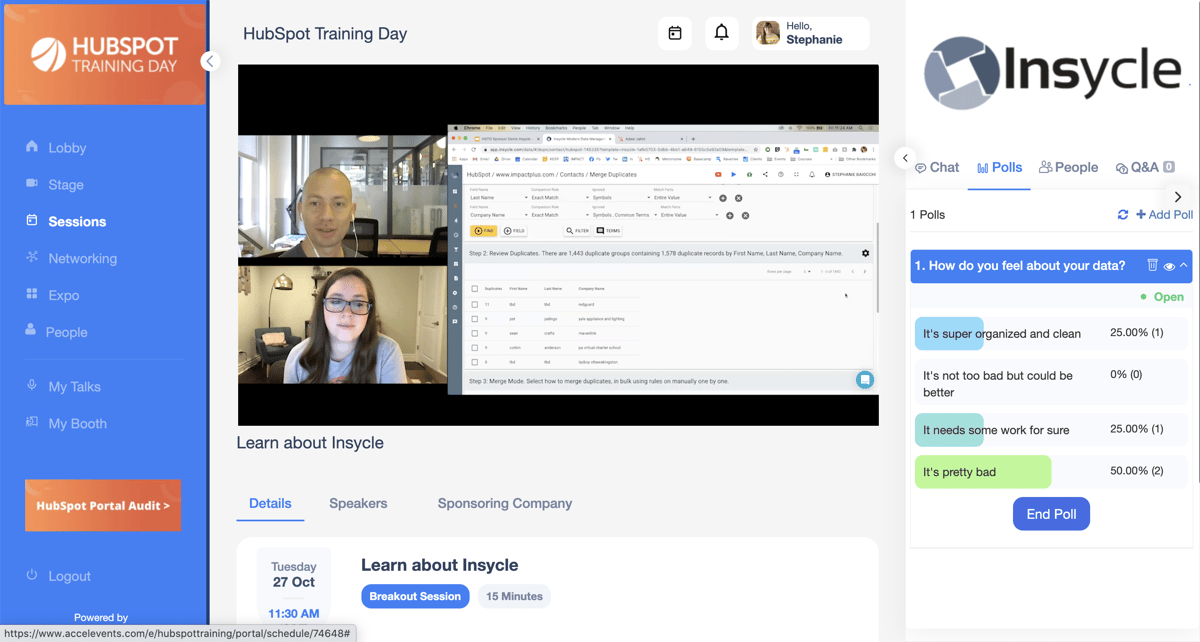Open Step 2 settings gear icon

(x=865, y=254)
